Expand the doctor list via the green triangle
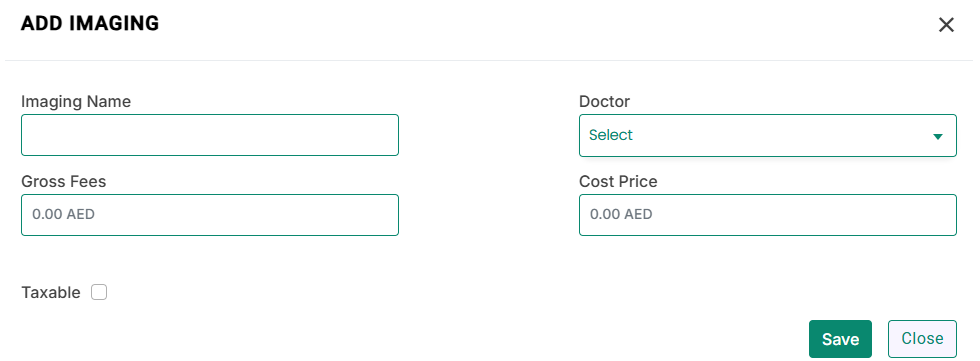 [x=938, y=136]
